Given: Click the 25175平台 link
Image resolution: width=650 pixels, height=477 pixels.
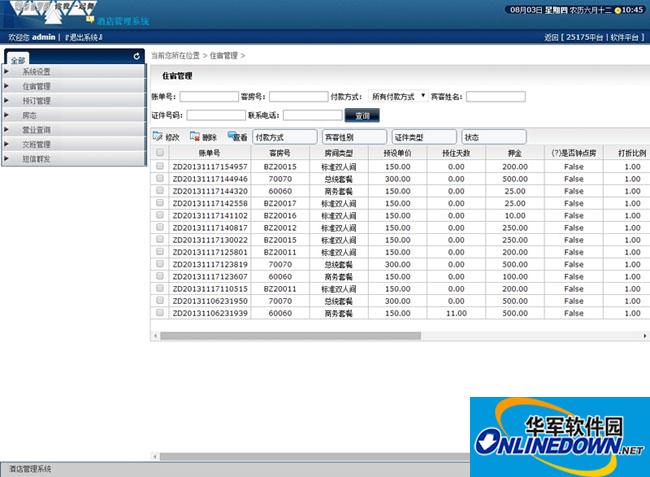Looking at the screenshot, I should click(x=584, y=37).
